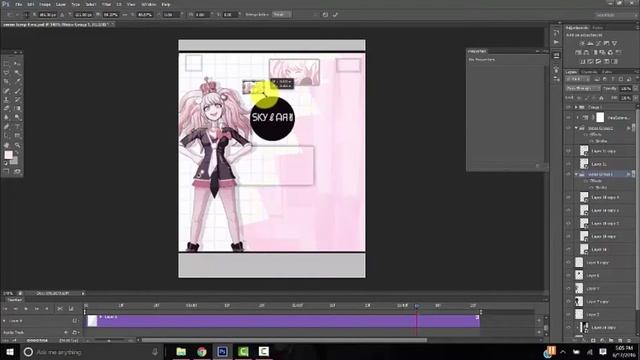Screen dimensions: 640x360
Task: Select the Eyedropper tool
Action: pos(18,82)
